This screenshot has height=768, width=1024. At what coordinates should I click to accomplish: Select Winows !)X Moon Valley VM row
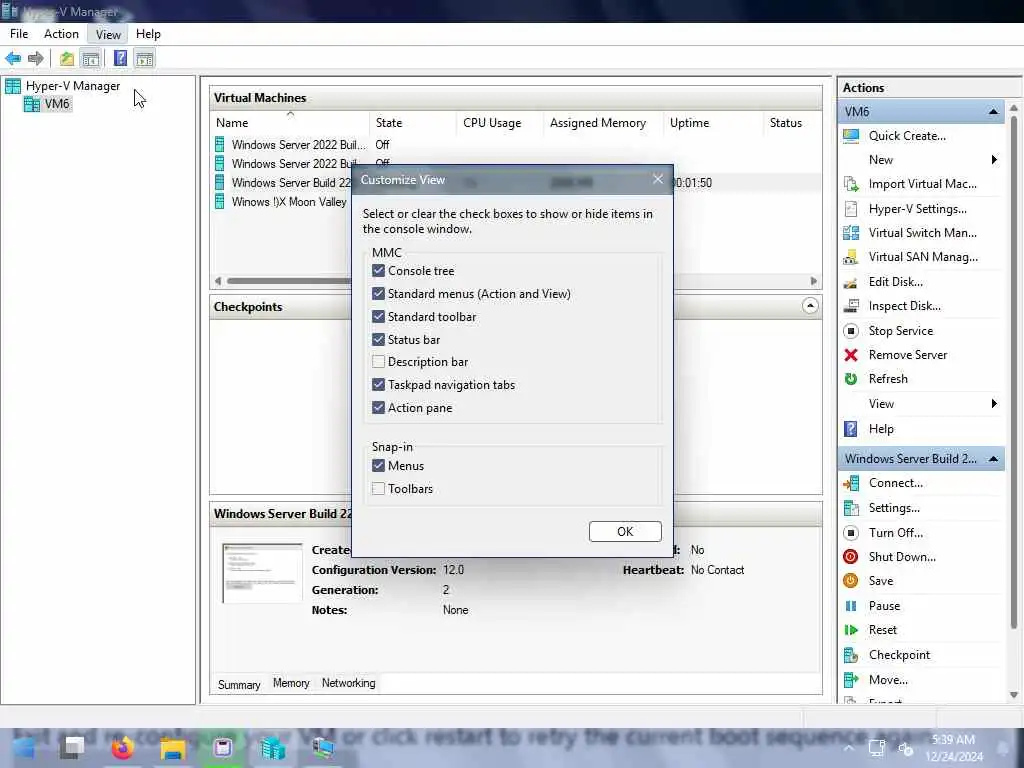[289, 202]
